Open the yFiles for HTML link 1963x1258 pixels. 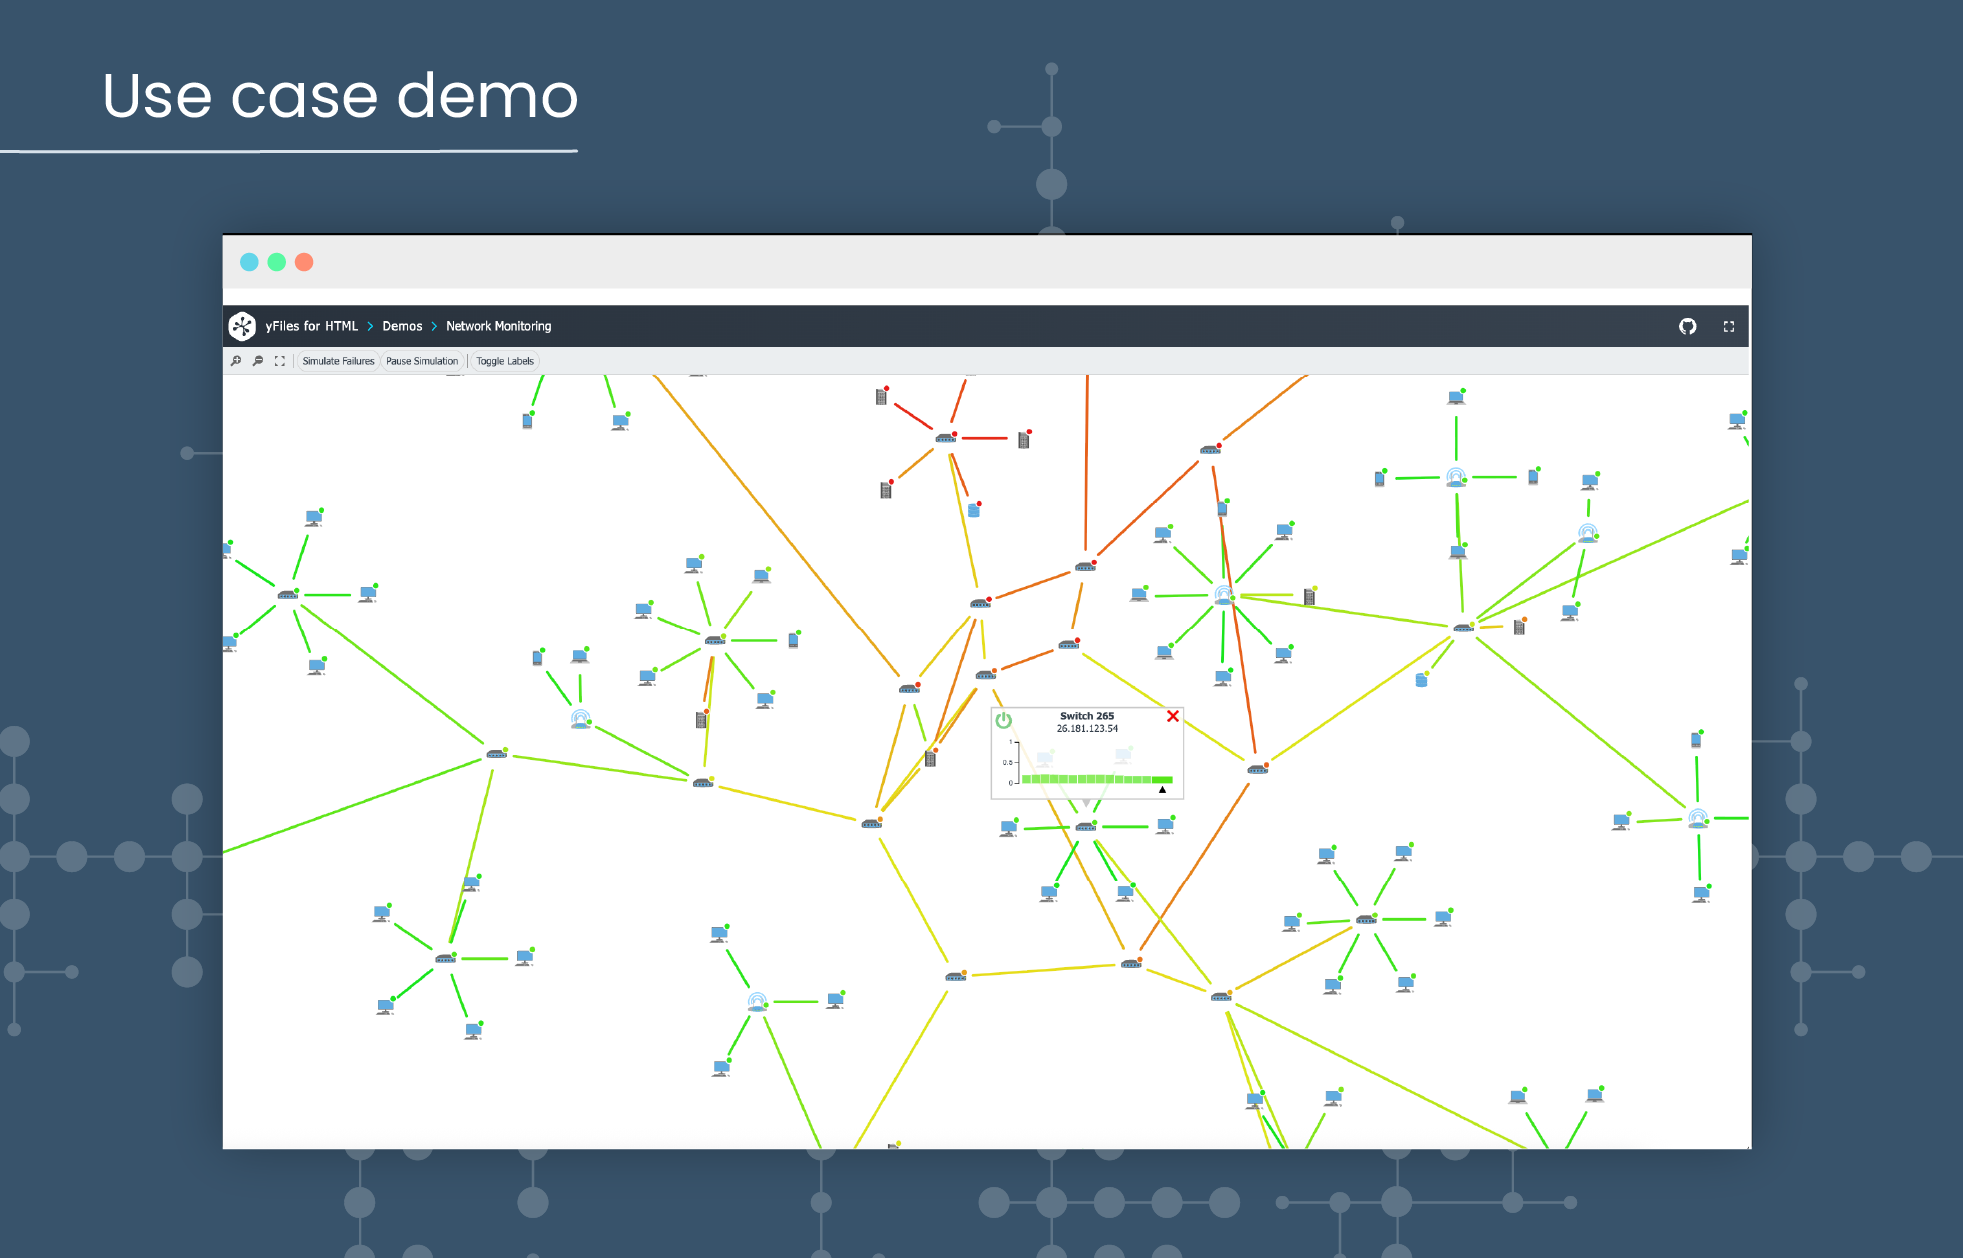310,326
